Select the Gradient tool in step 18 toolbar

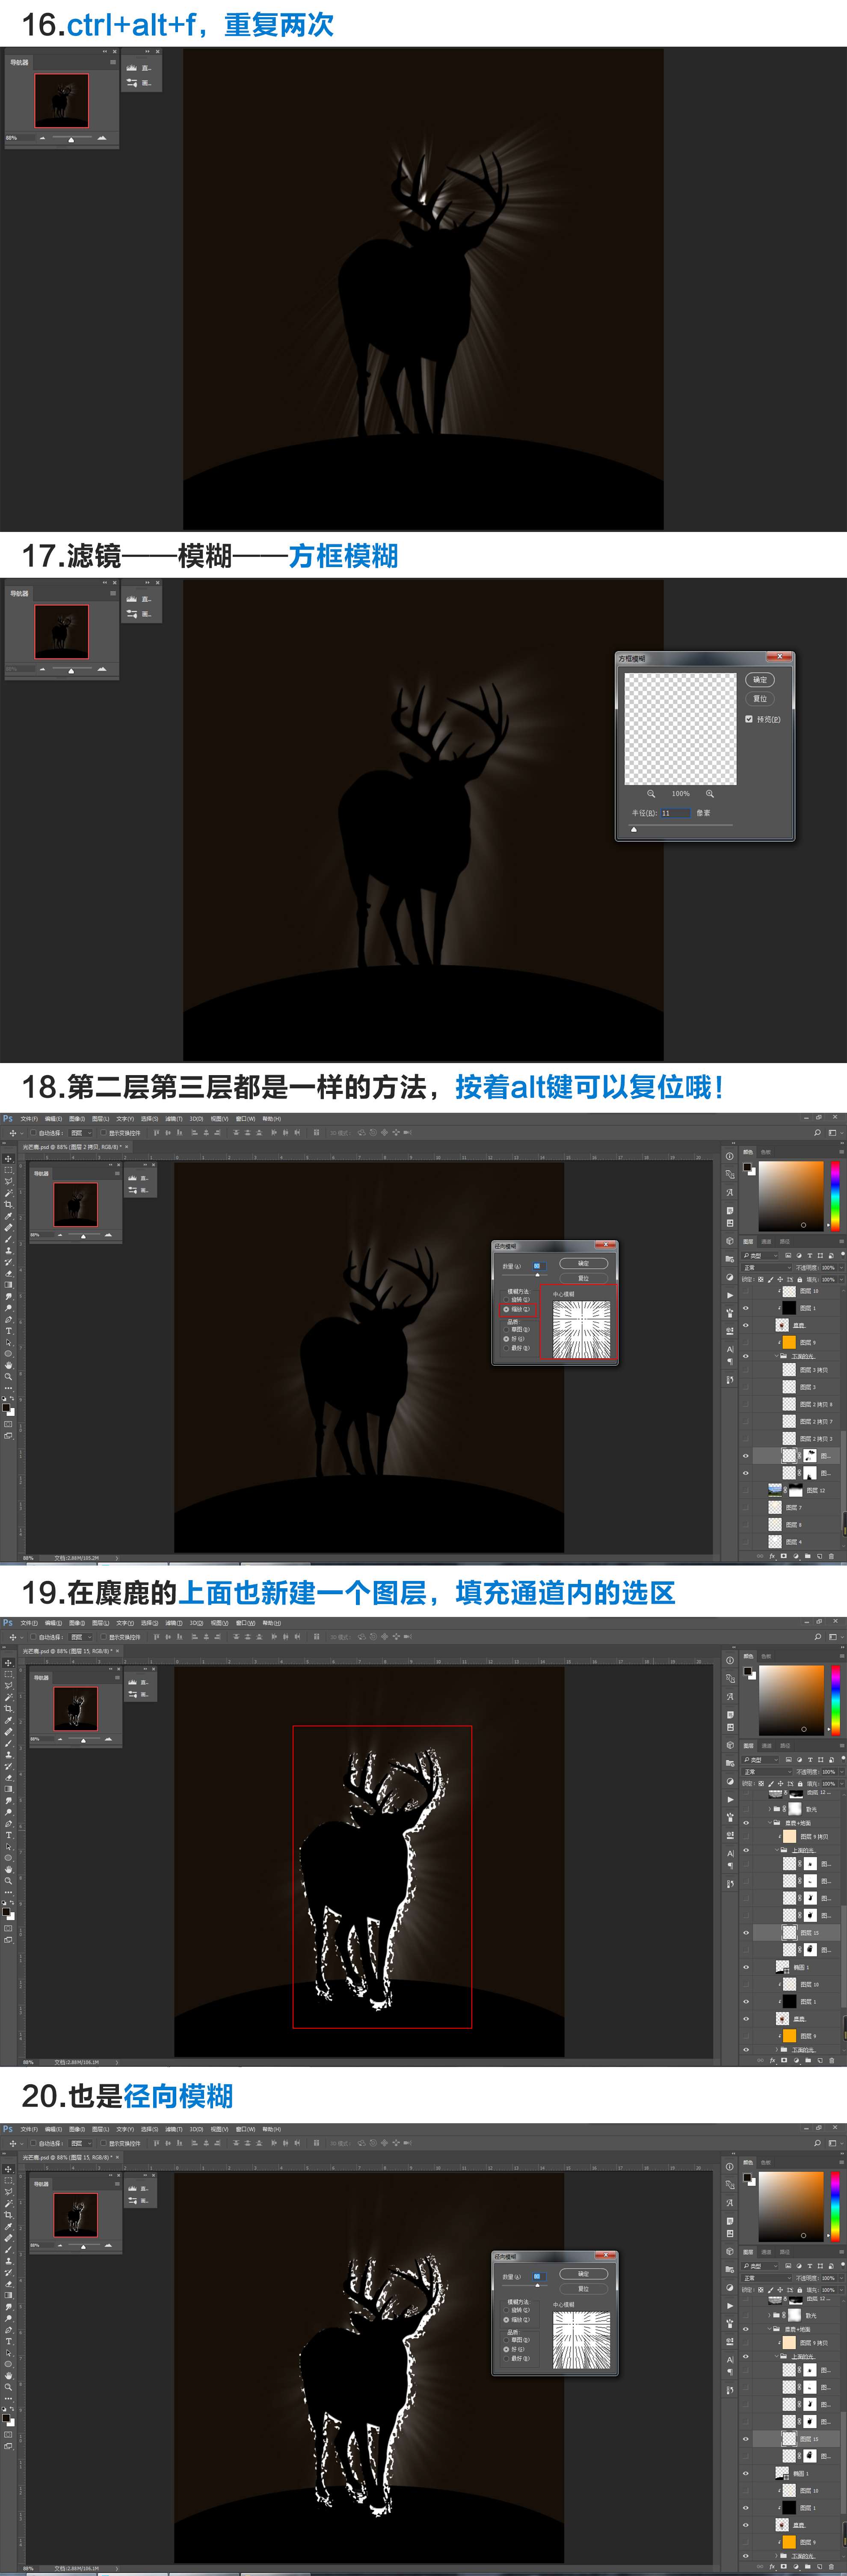point(8,1285)
